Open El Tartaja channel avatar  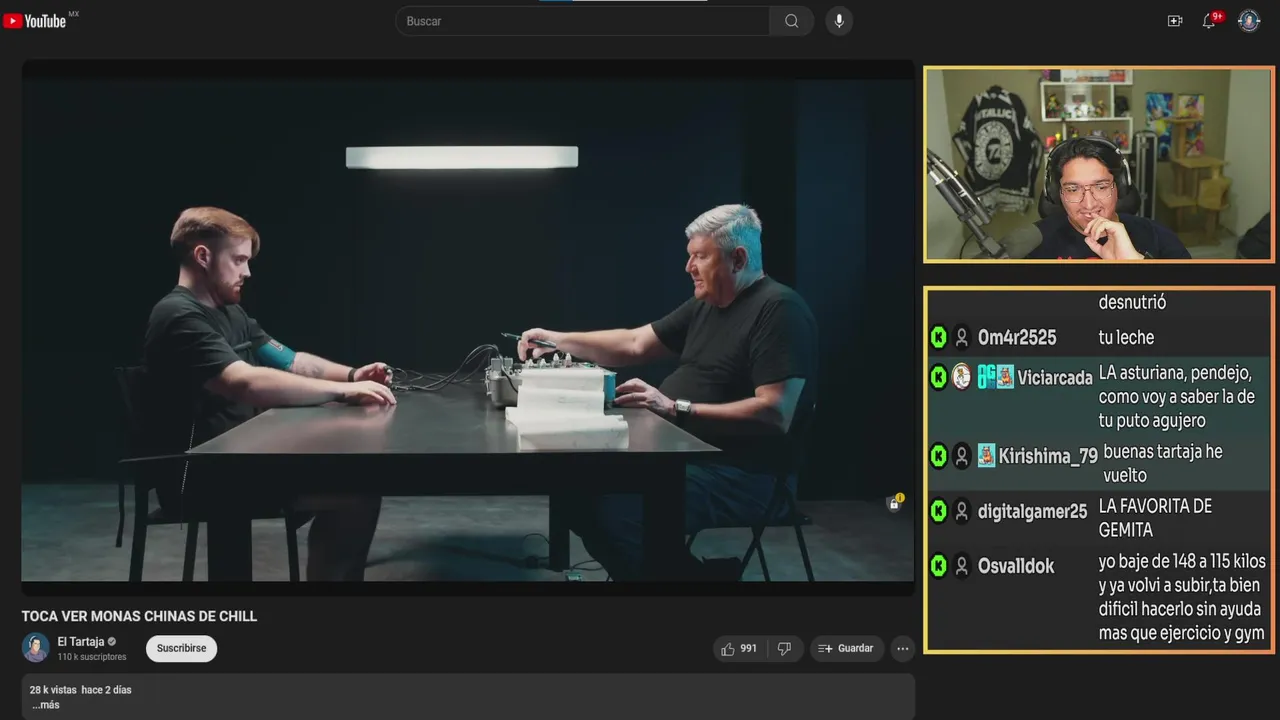click(x=36, y=648)
